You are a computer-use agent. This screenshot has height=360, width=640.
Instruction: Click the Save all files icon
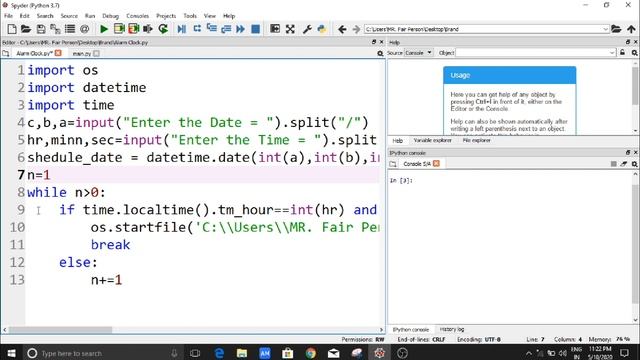tap(55, 29)
